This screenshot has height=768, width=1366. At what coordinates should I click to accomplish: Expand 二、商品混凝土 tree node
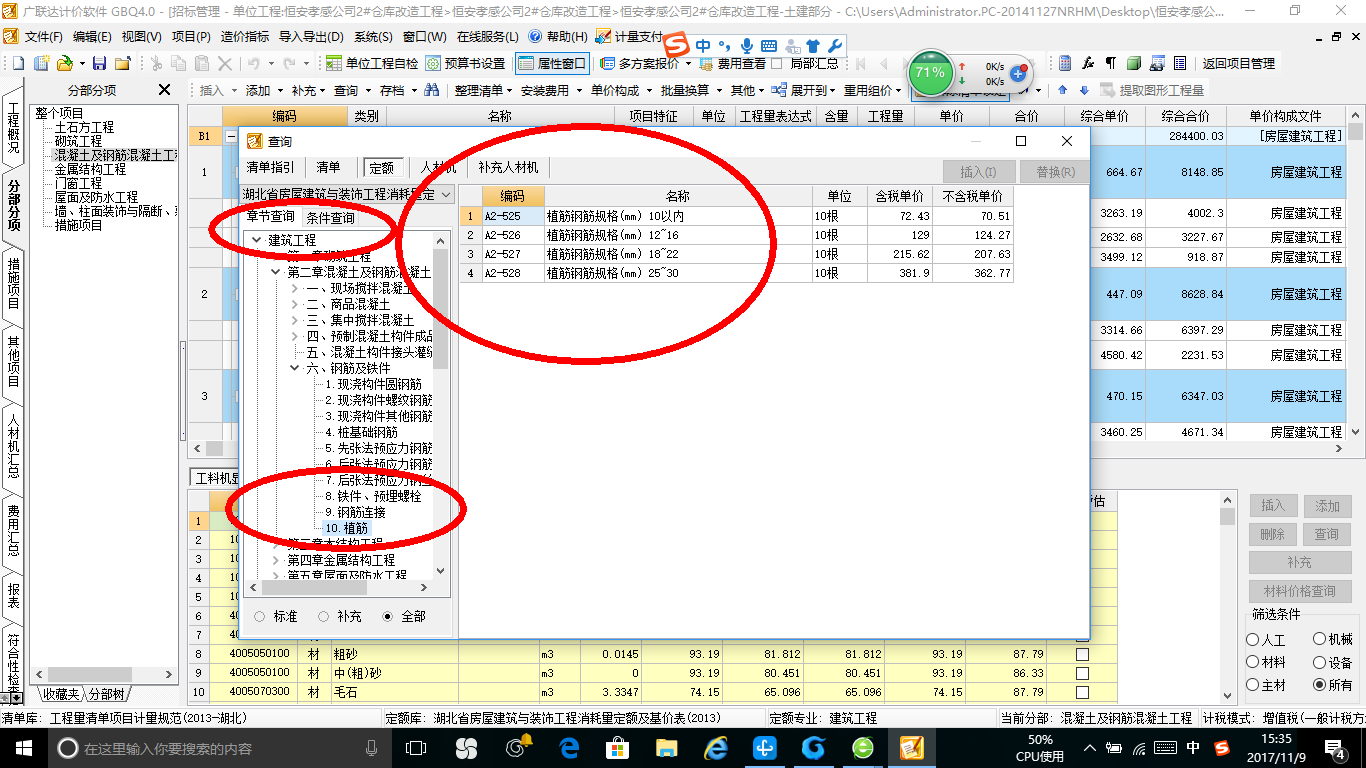point(294,304)
